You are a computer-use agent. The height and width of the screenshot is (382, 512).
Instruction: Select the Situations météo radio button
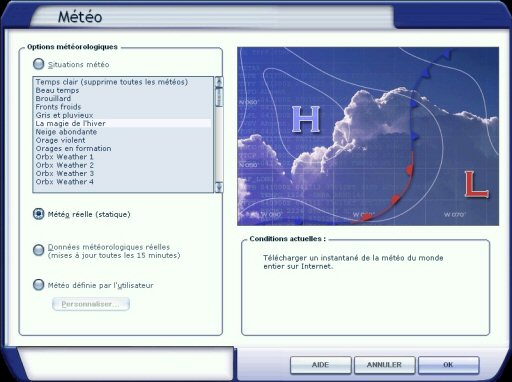point(39,64)
